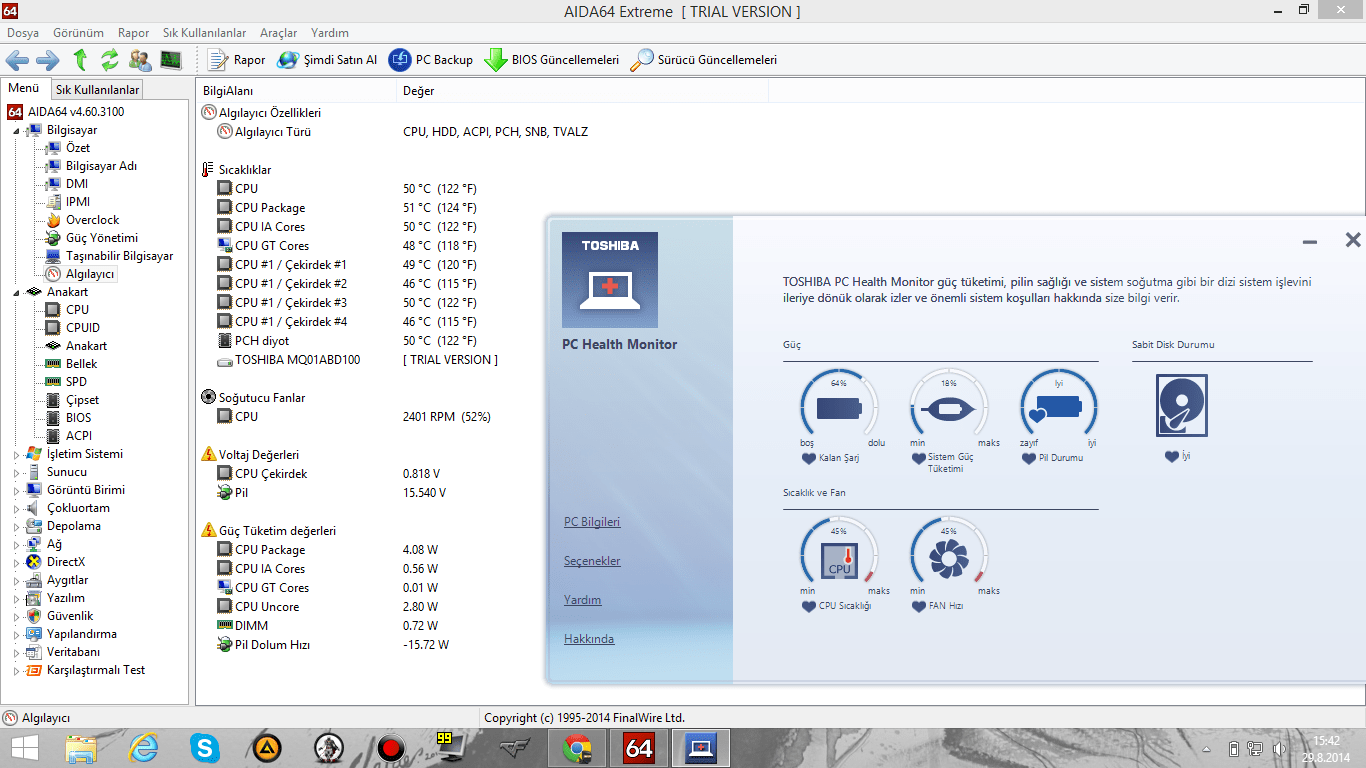Open the Dosya menu

(23, 33)
